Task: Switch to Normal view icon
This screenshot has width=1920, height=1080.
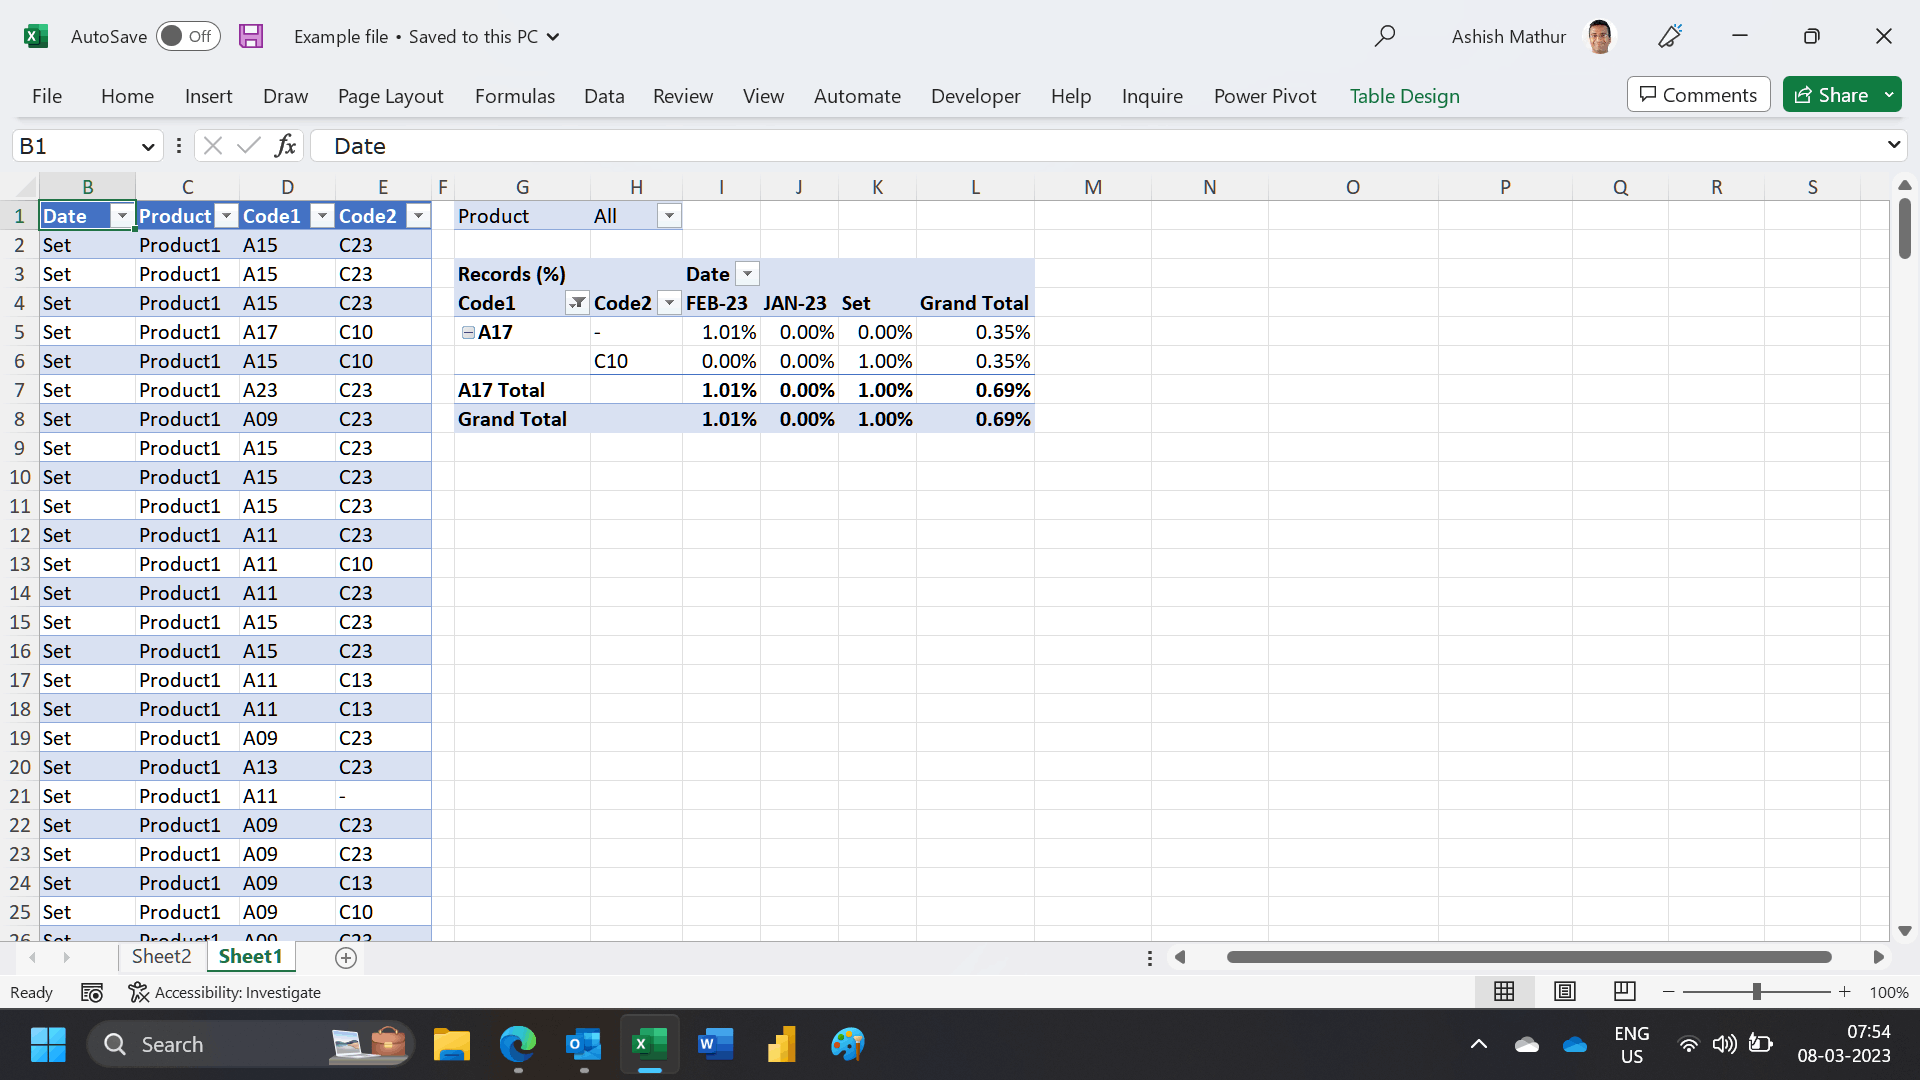Action: (1504, 991)
